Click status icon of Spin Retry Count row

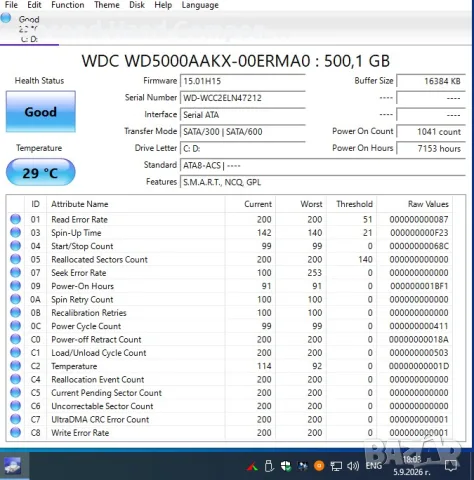(15, 299)
